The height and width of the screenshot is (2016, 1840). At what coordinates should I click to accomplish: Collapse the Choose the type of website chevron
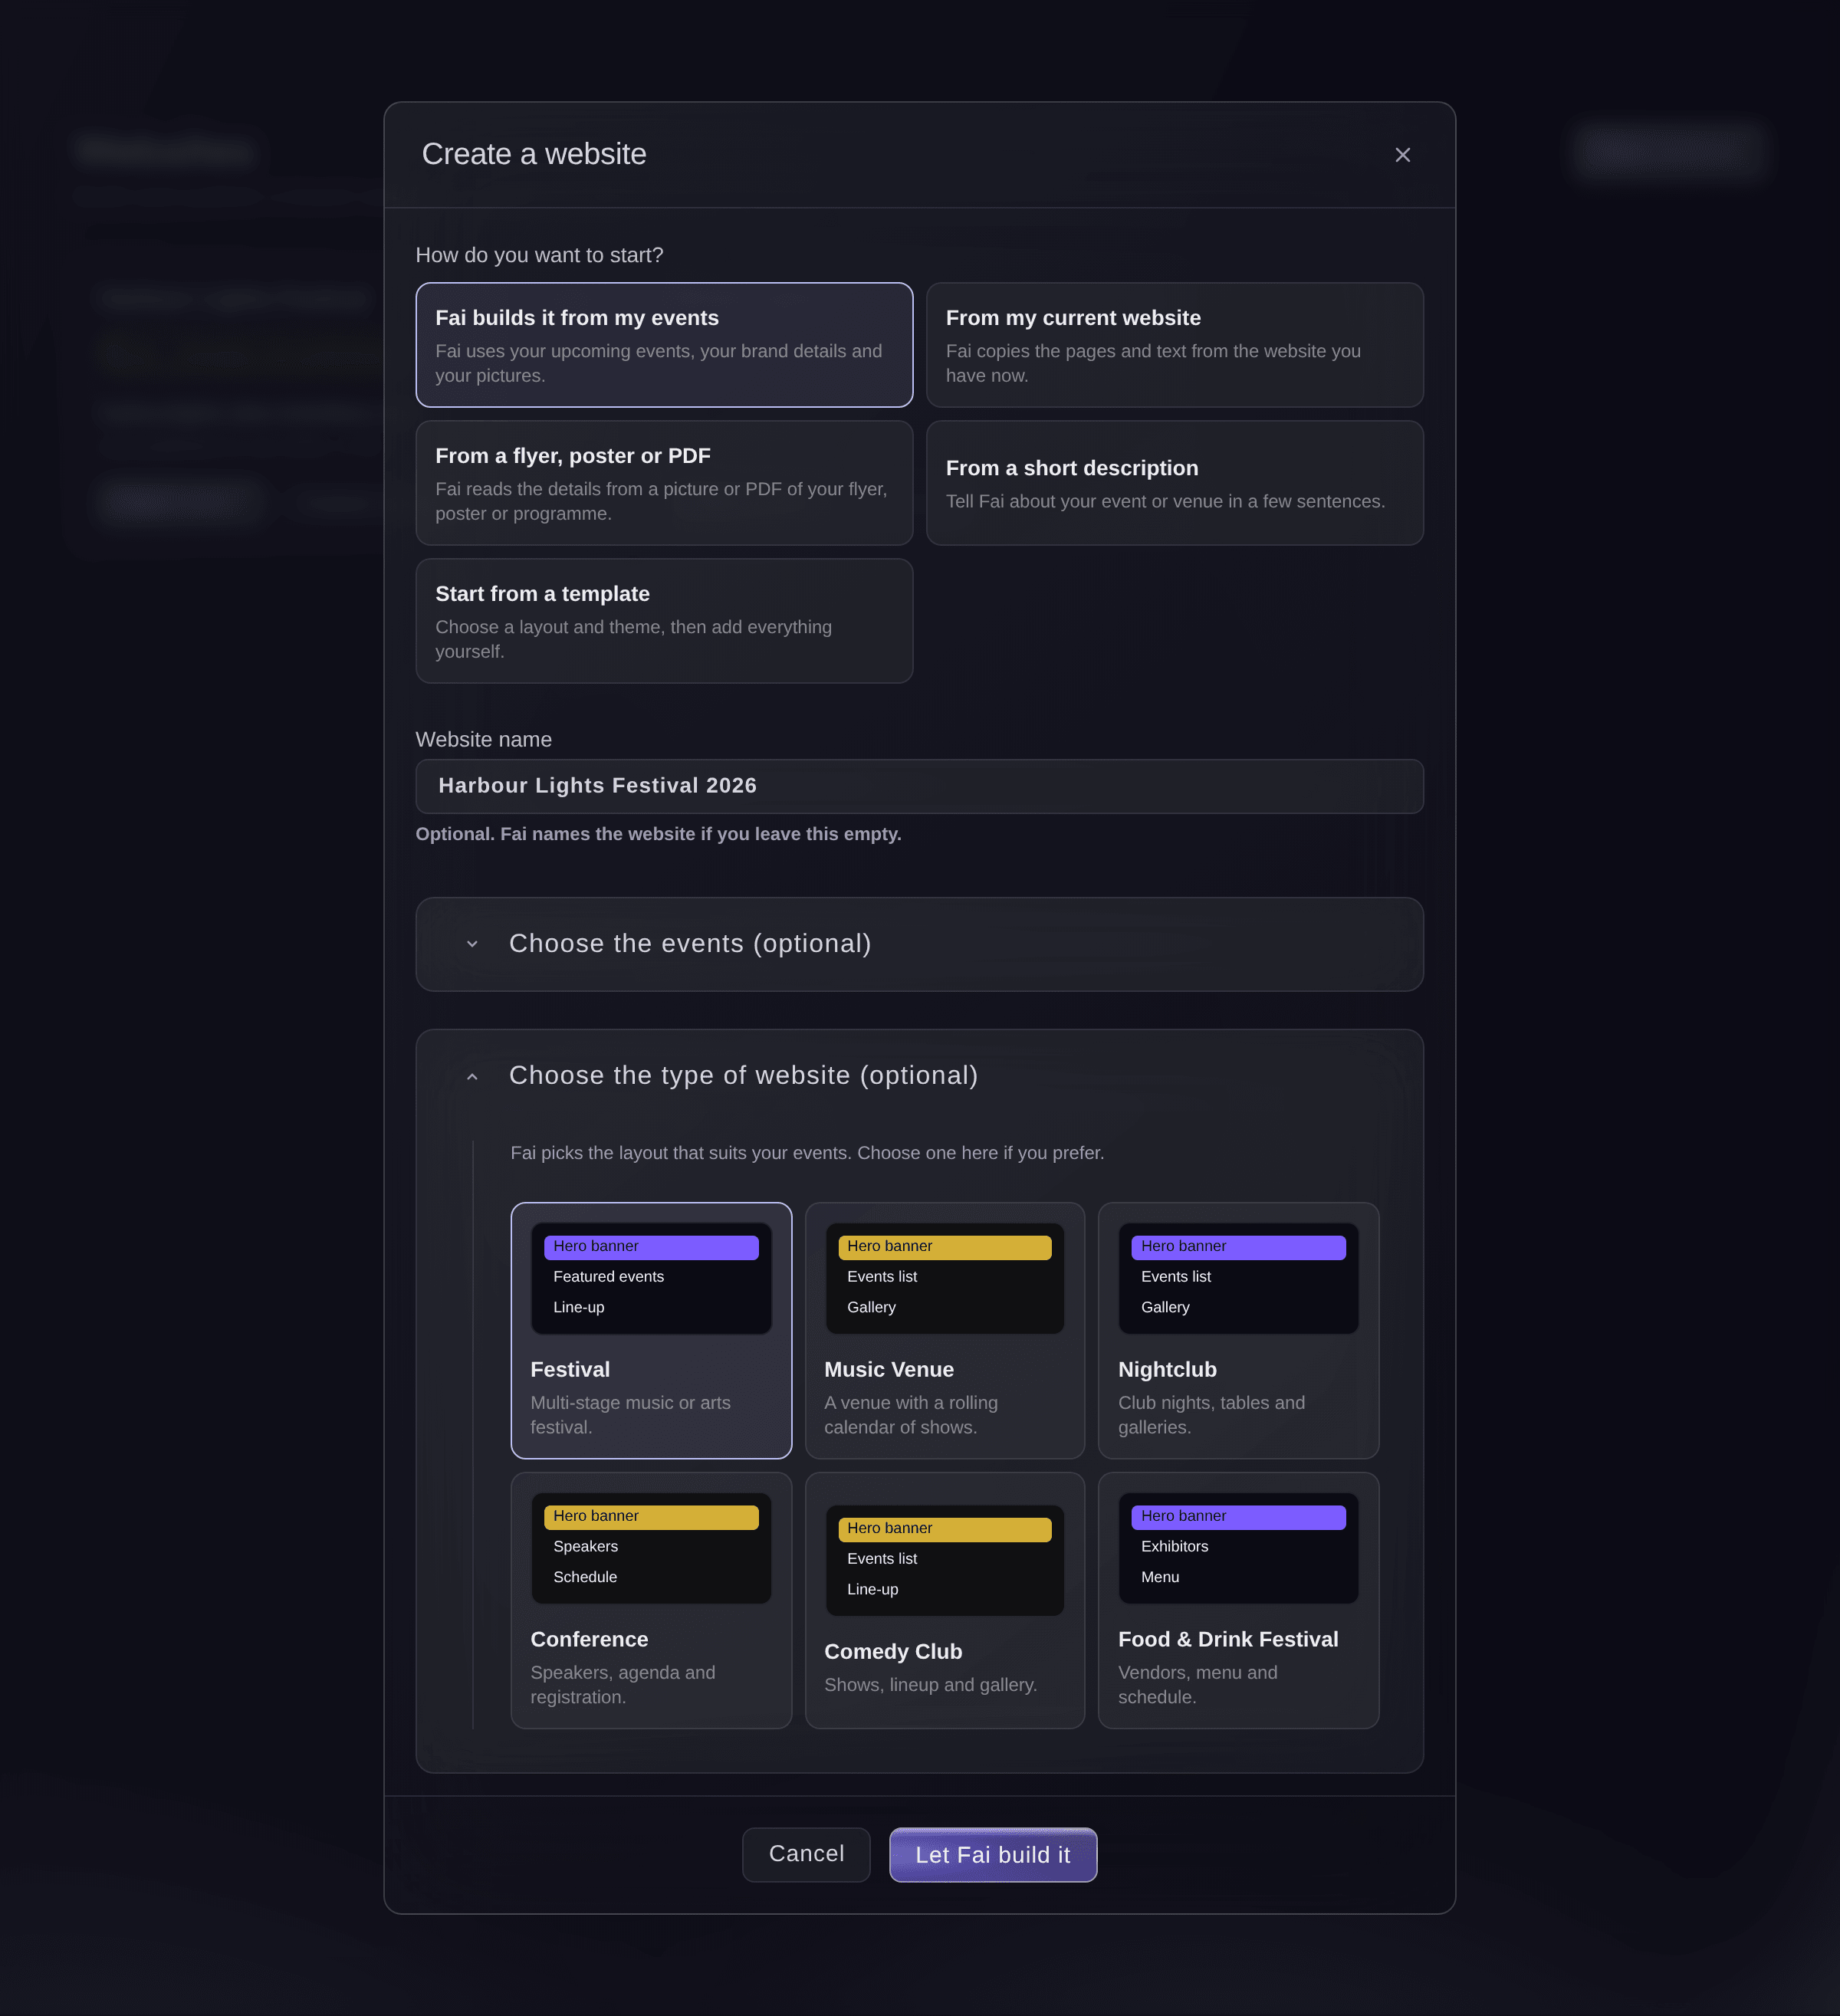(x=472, y=1076)
